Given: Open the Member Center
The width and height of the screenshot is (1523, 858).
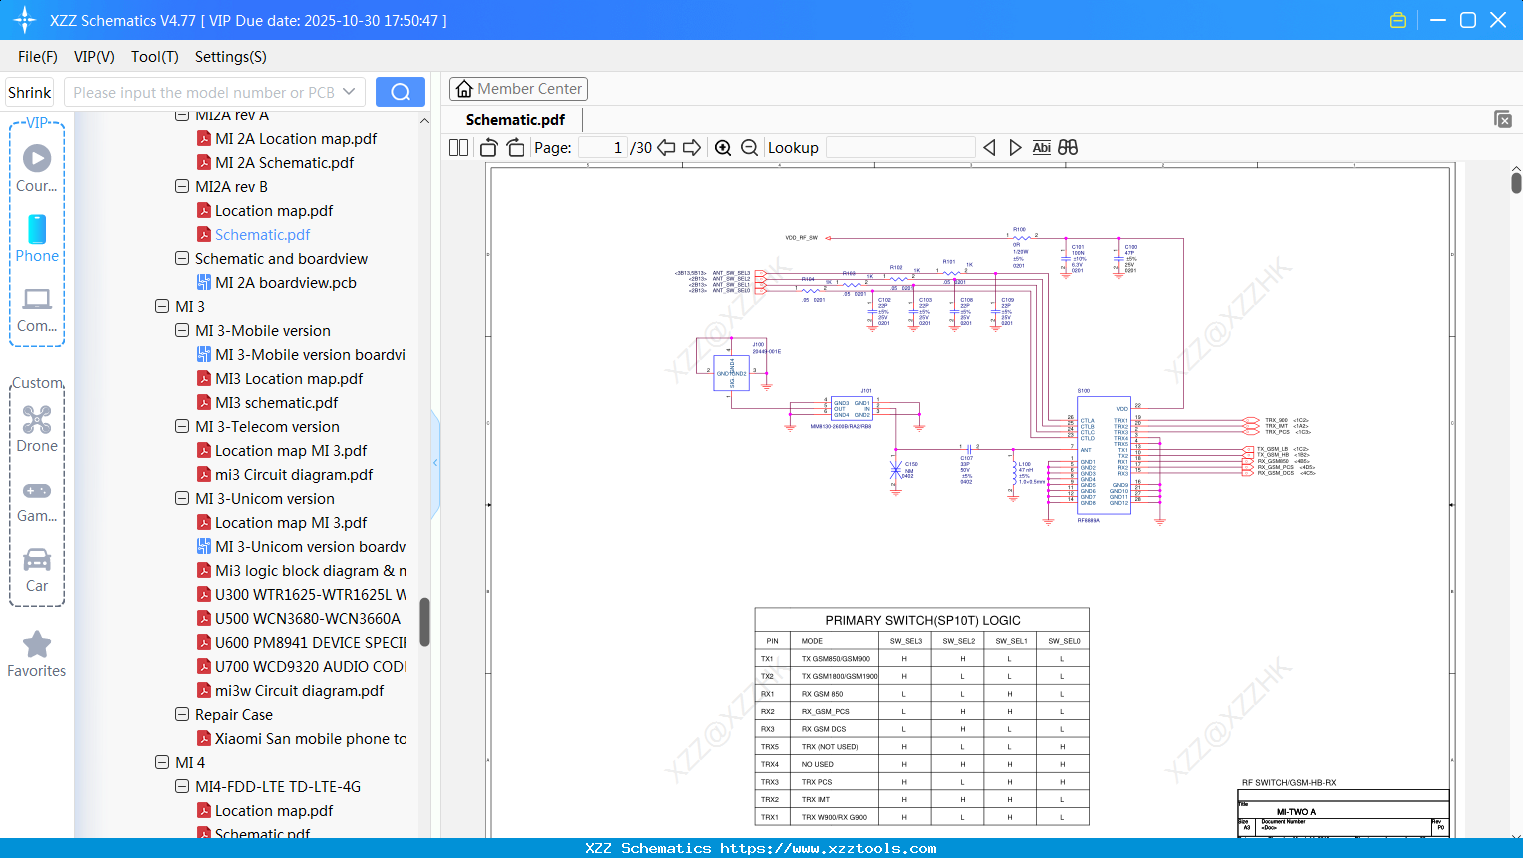Looking at the screenshot, I should pyautogui.click(x=518, y=89).
